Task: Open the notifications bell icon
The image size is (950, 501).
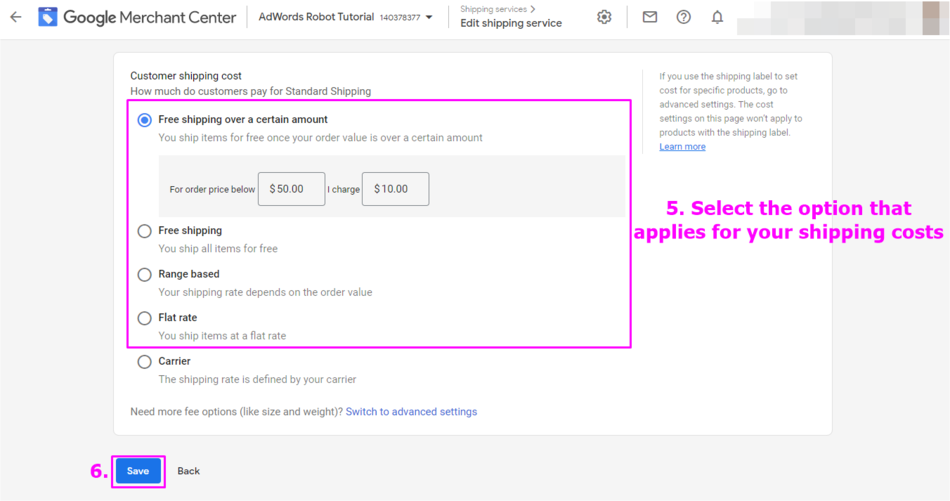Action: point(717,17)
